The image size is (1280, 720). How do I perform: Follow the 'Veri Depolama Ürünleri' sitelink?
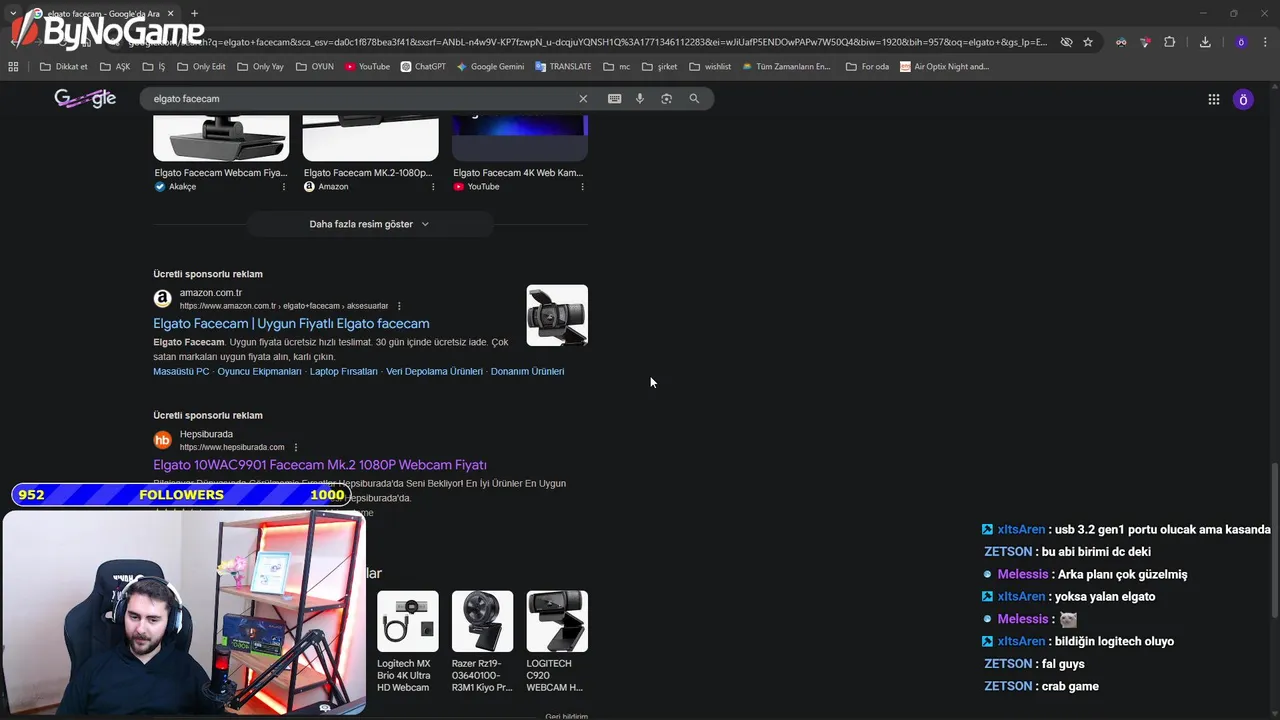[434, 371]
